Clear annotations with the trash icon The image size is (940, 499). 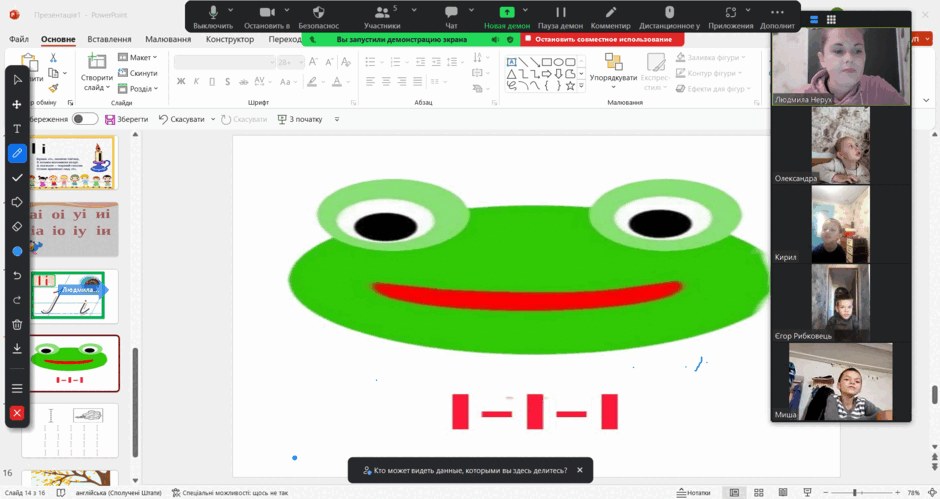point(17,324)
